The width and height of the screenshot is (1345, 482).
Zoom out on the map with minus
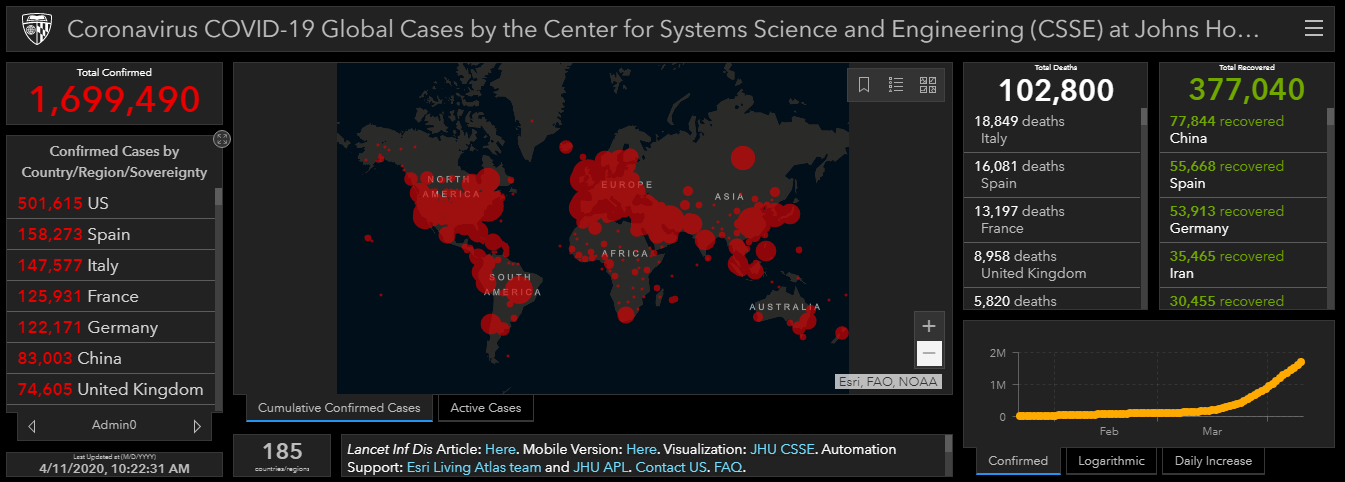pos(929,353)
